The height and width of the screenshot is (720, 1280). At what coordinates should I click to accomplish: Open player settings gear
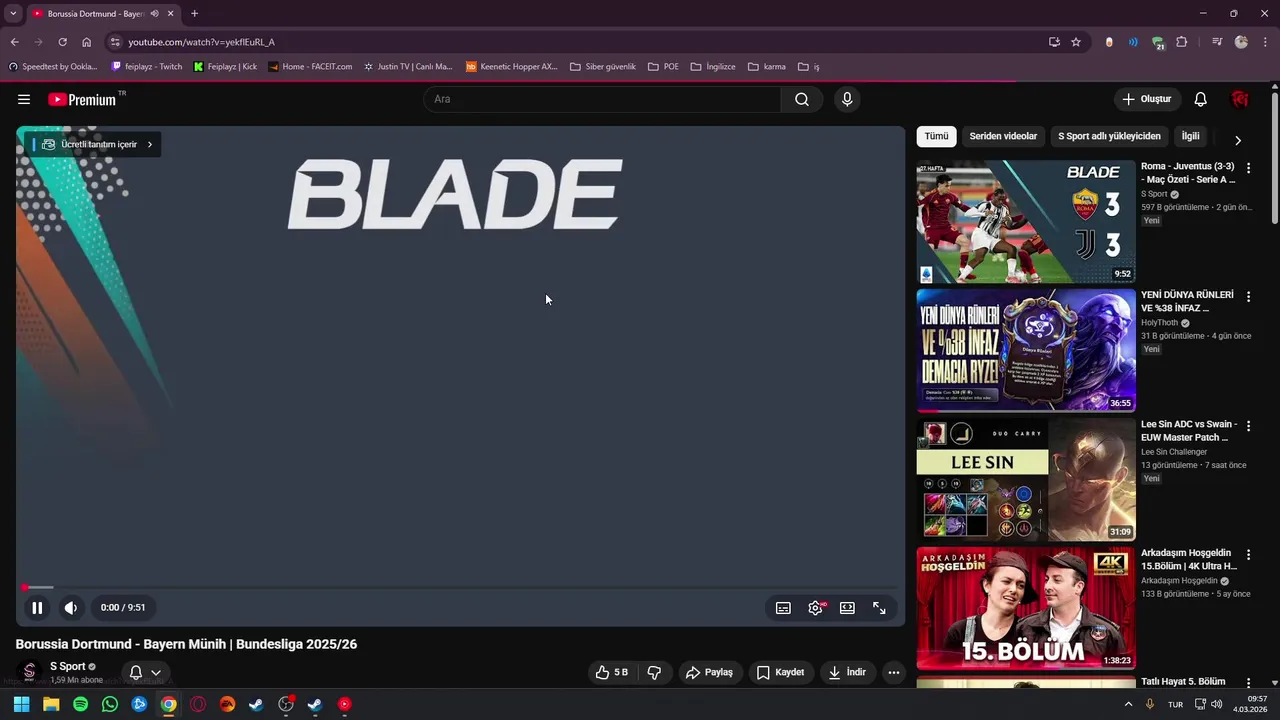click(816, 607)
